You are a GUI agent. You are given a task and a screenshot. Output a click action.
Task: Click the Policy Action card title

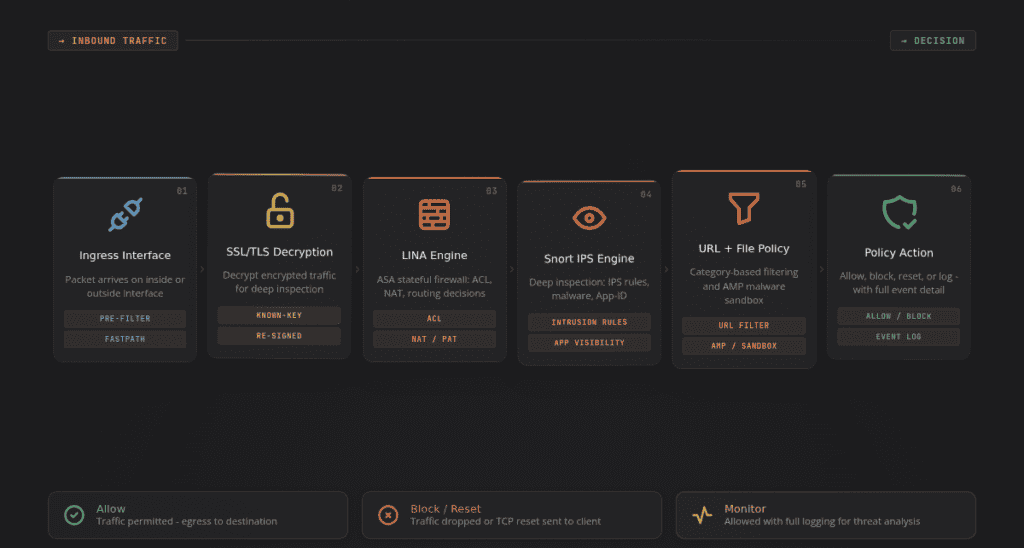[899, 253]
